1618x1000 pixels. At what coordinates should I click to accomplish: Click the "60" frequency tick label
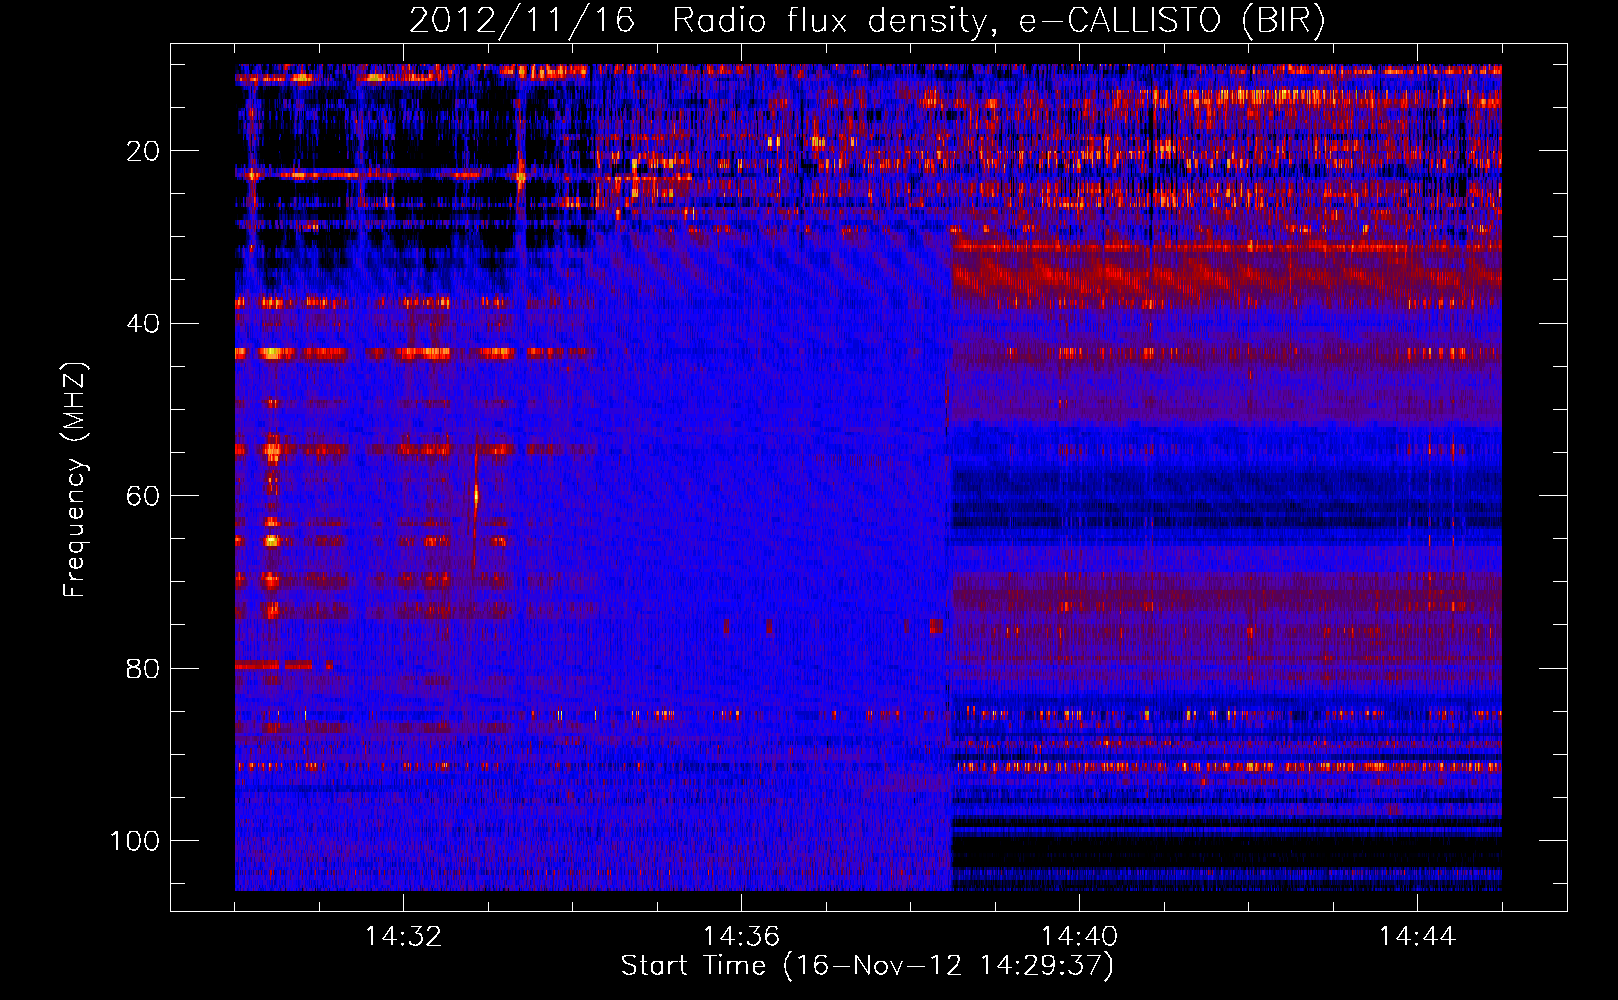pos(143,496)
